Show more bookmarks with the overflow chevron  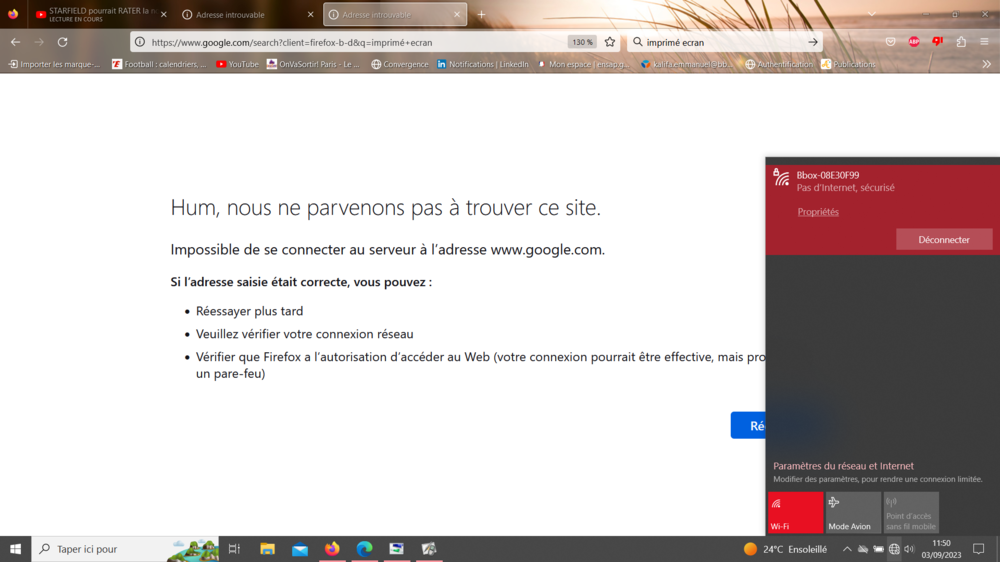986,64
